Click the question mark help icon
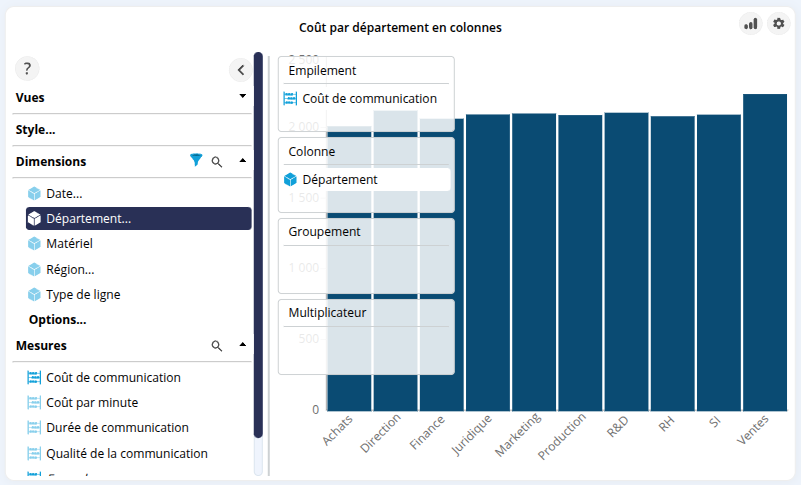The image size is (801, 485). (27, 69)
